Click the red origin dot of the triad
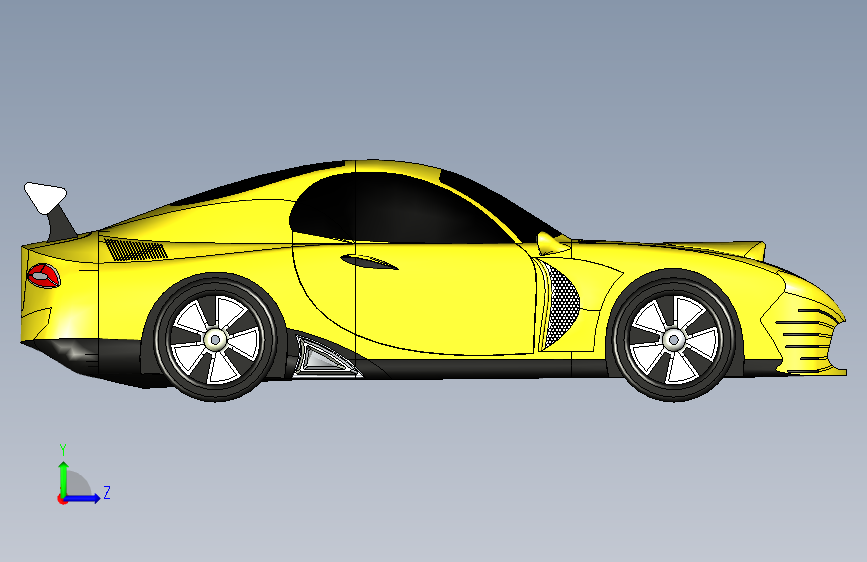This screenshot has height=562, width=867. (x=61, y=499)
